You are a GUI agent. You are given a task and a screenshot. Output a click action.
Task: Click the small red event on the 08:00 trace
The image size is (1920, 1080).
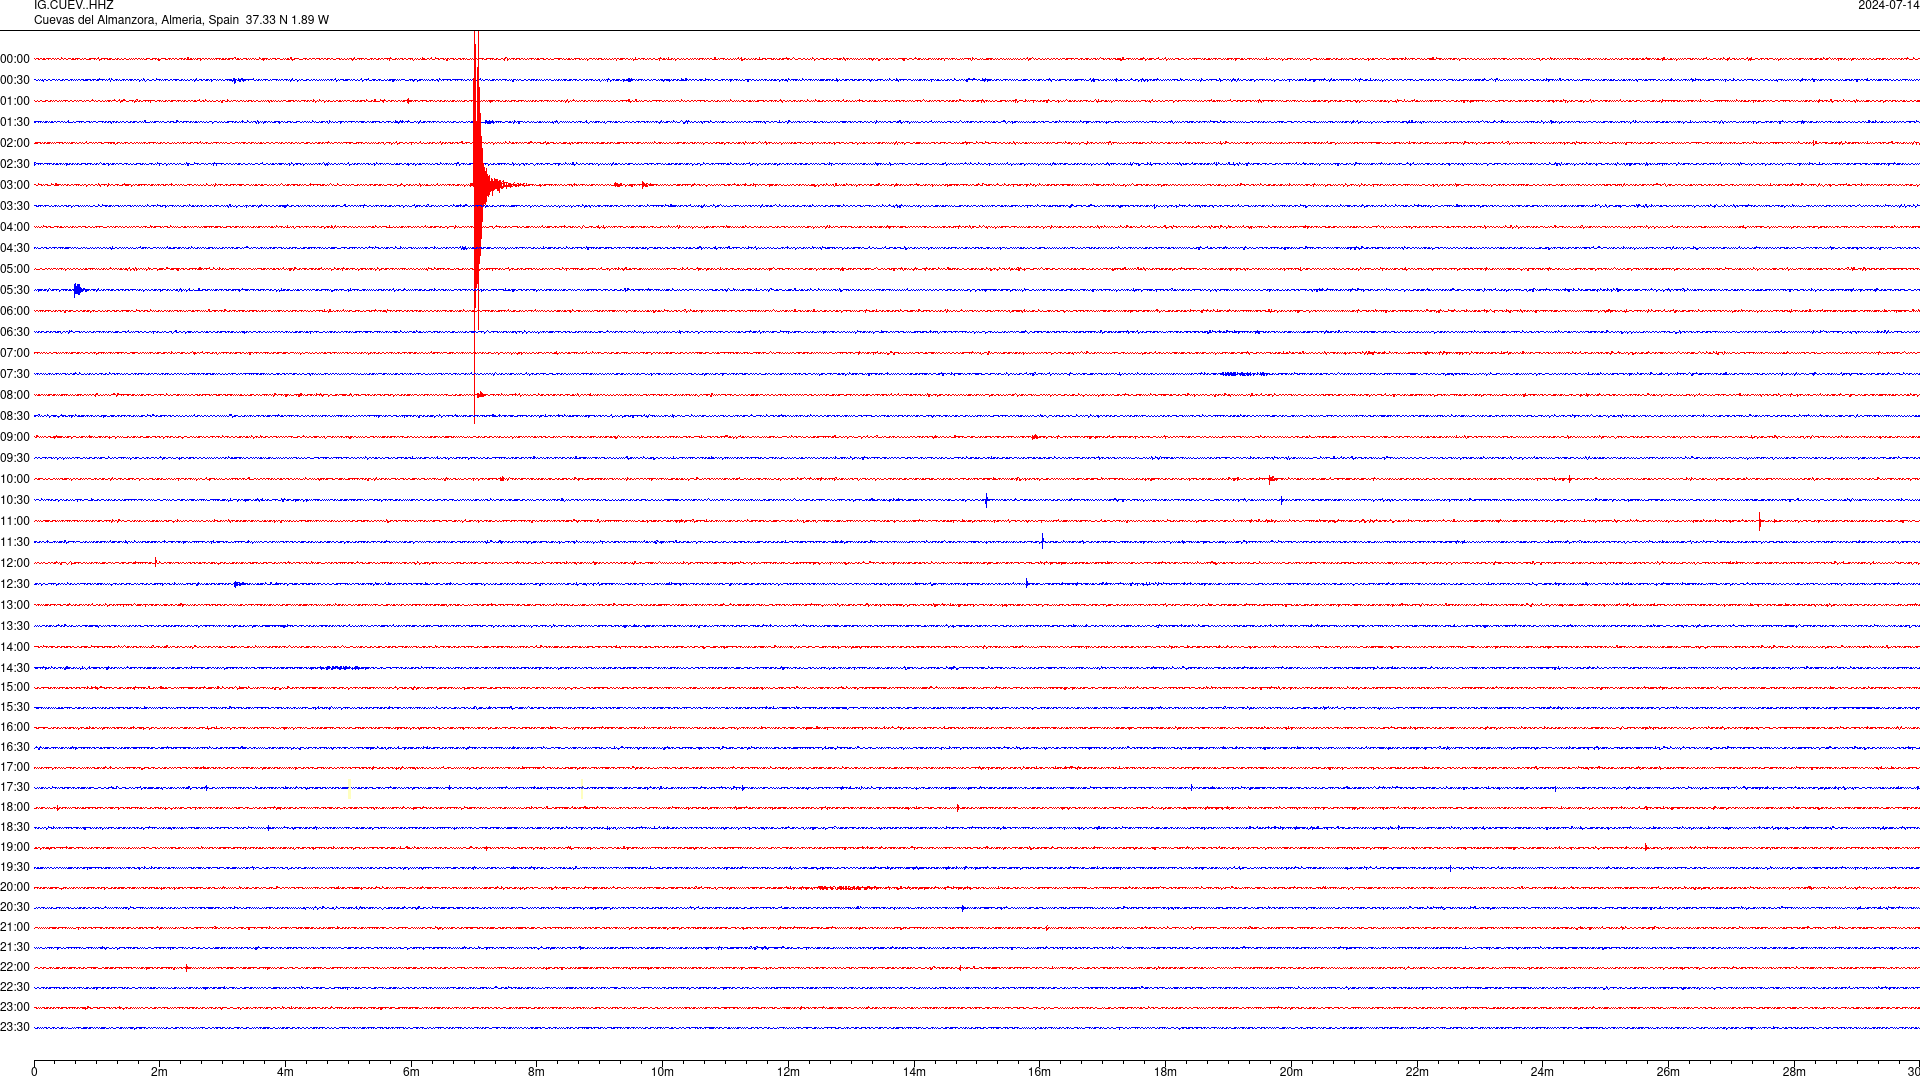(x=481, y=395)
